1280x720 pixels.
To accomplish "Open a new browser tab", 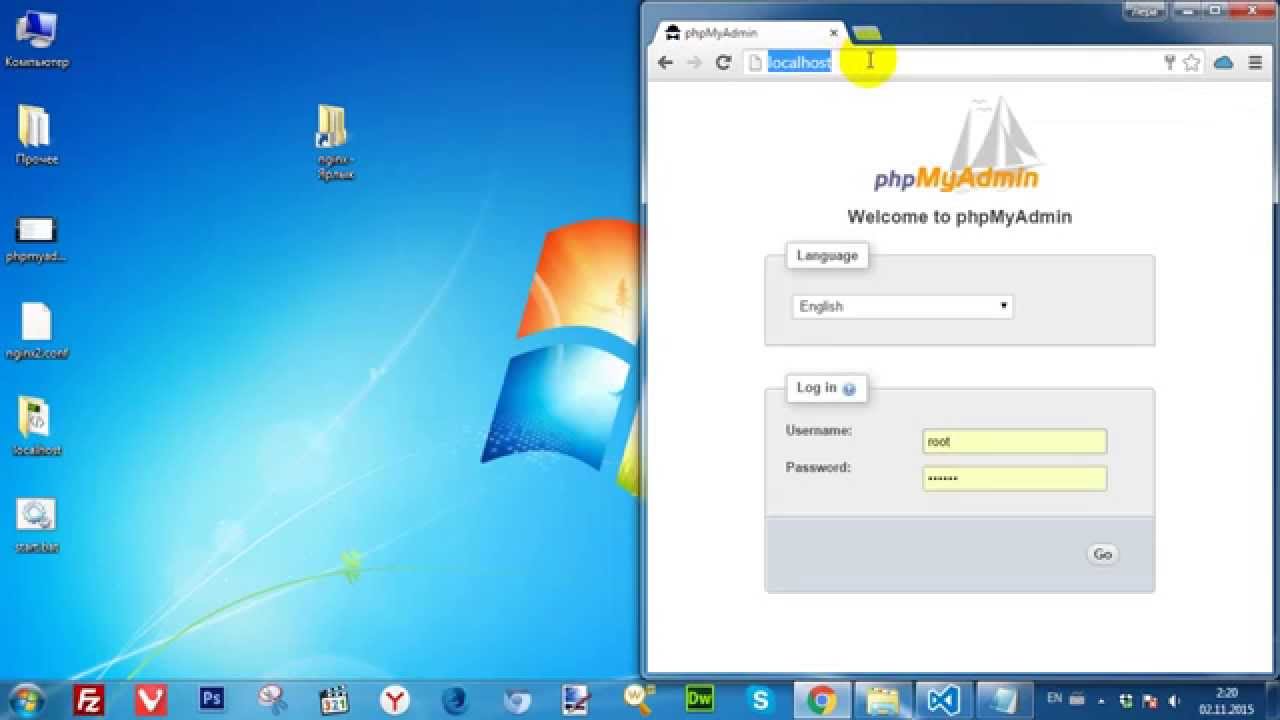I will coord(866,33).
